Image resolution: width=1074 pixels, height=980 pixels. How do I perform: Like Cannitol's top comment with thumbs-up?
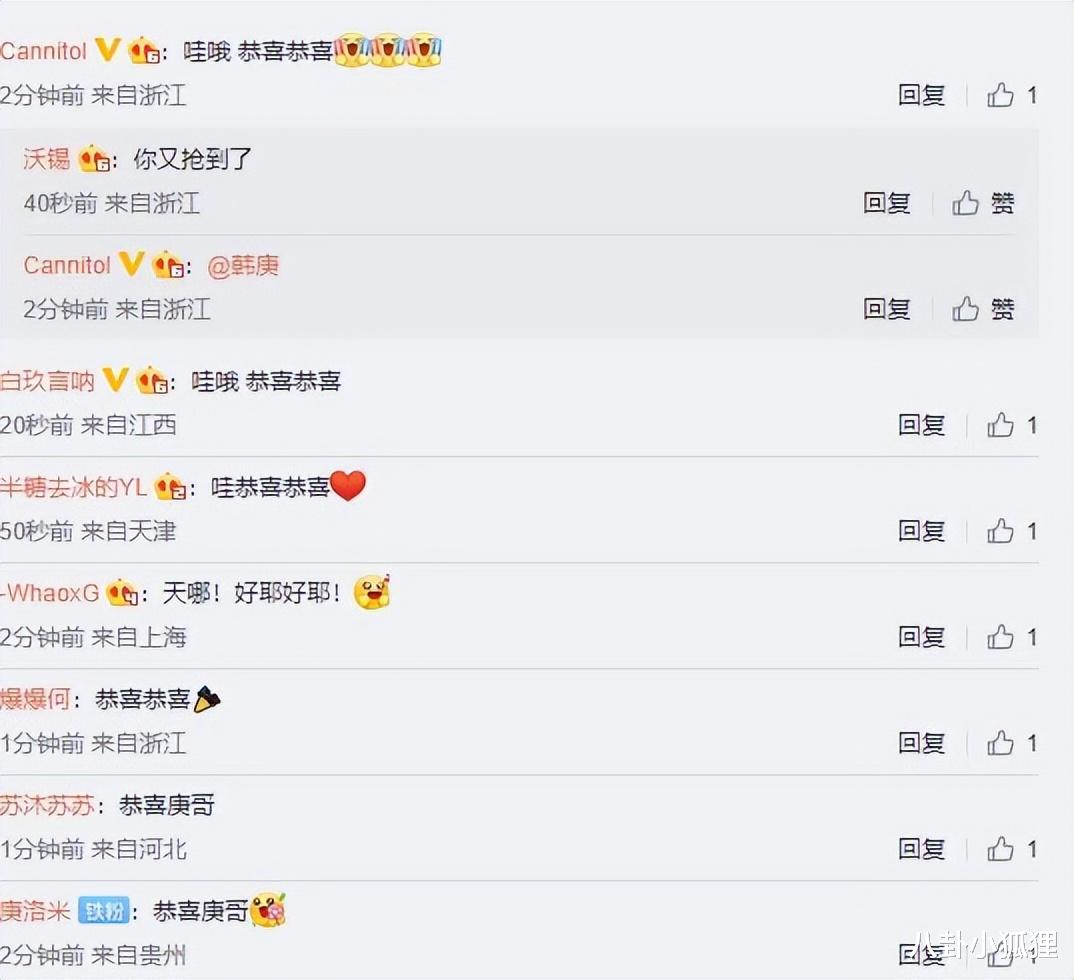1000,95
